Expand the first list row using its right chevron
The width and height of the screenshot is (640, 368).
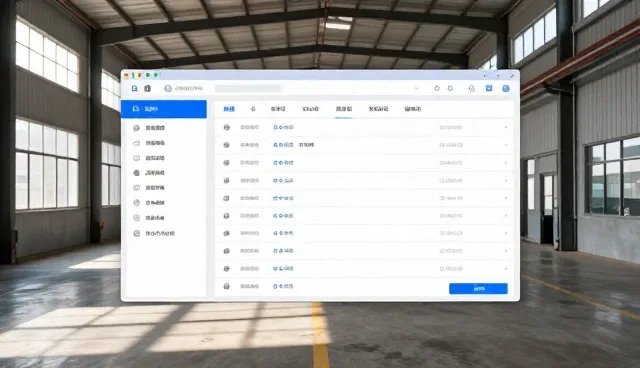pyautogui.click(x=506, y=127)
